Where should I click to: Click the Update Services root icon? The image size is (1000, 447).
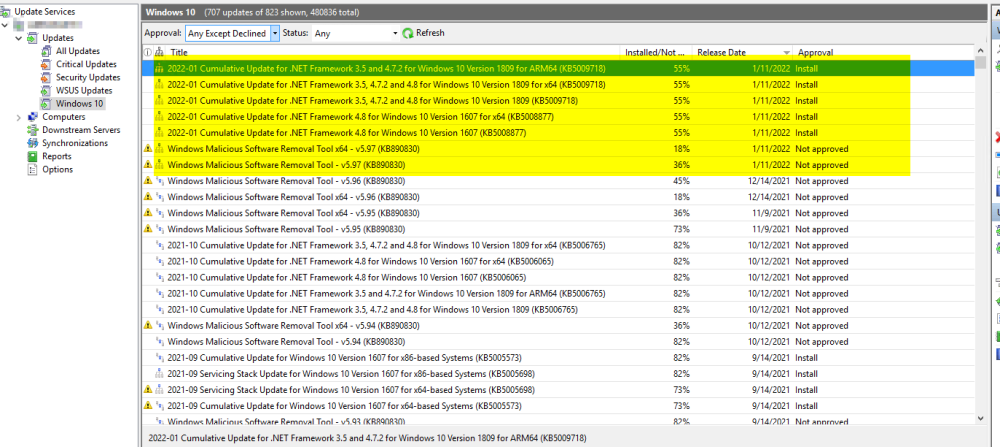[x=6, y=11]
